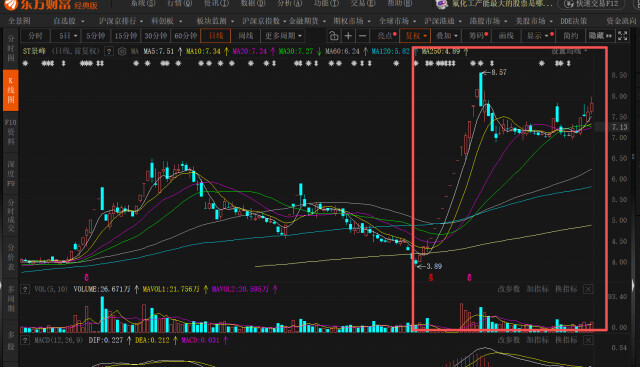Expand the 更多周期 period dropdown

[283, 36]
